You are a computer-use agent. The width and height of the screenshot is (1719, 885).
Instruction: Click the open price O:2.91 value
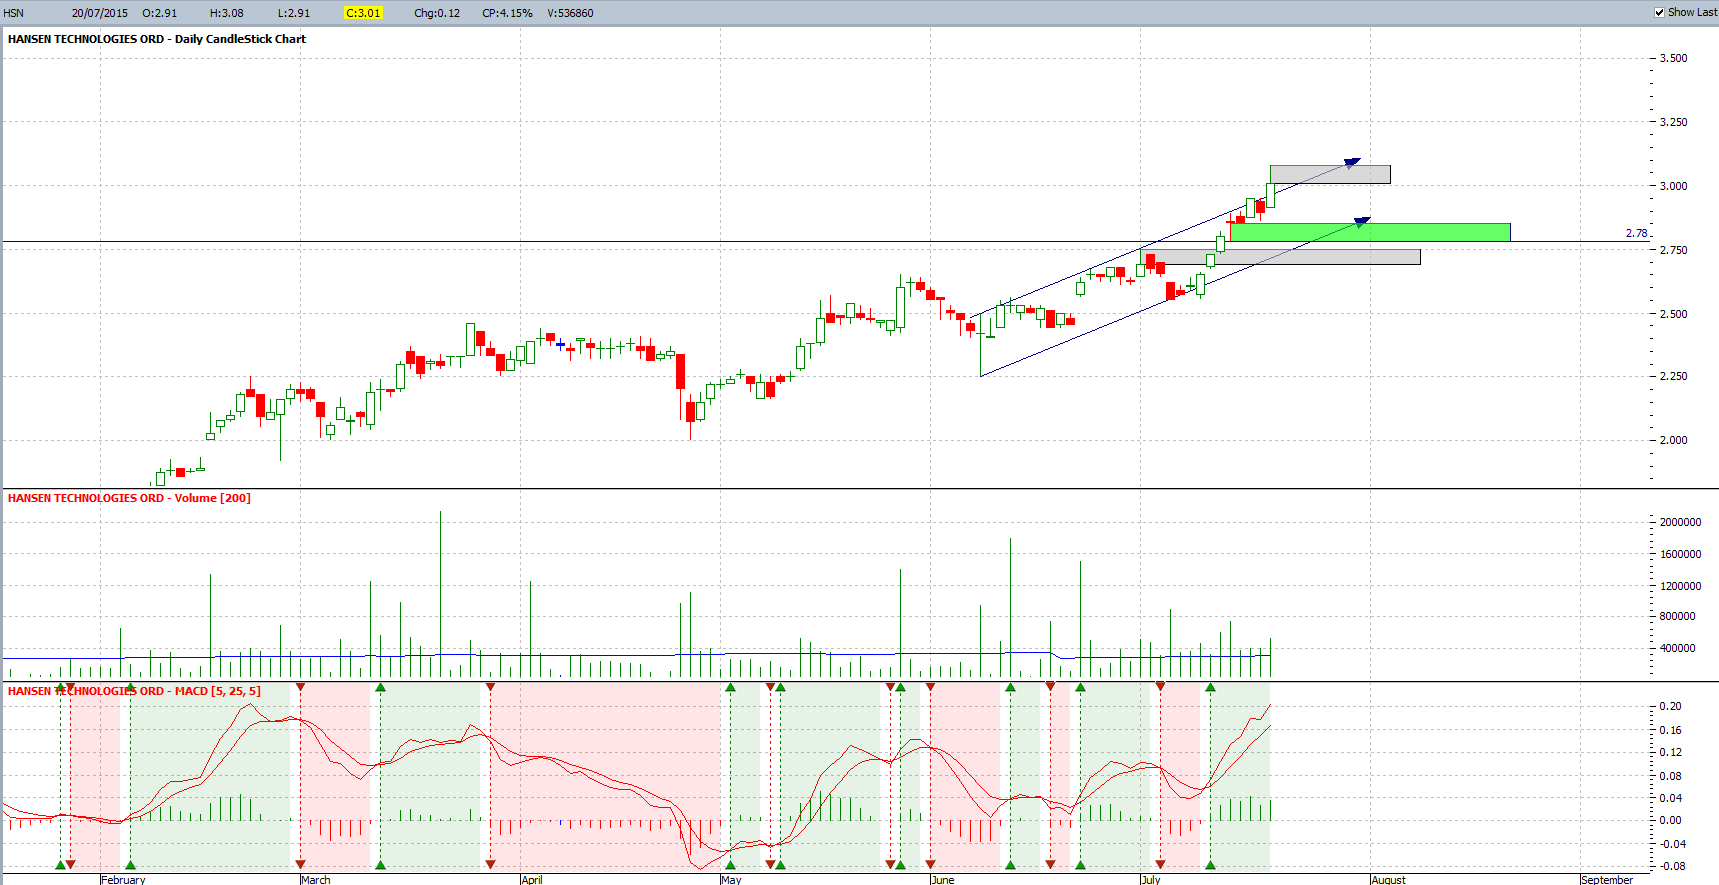click(x=160, y=13)
